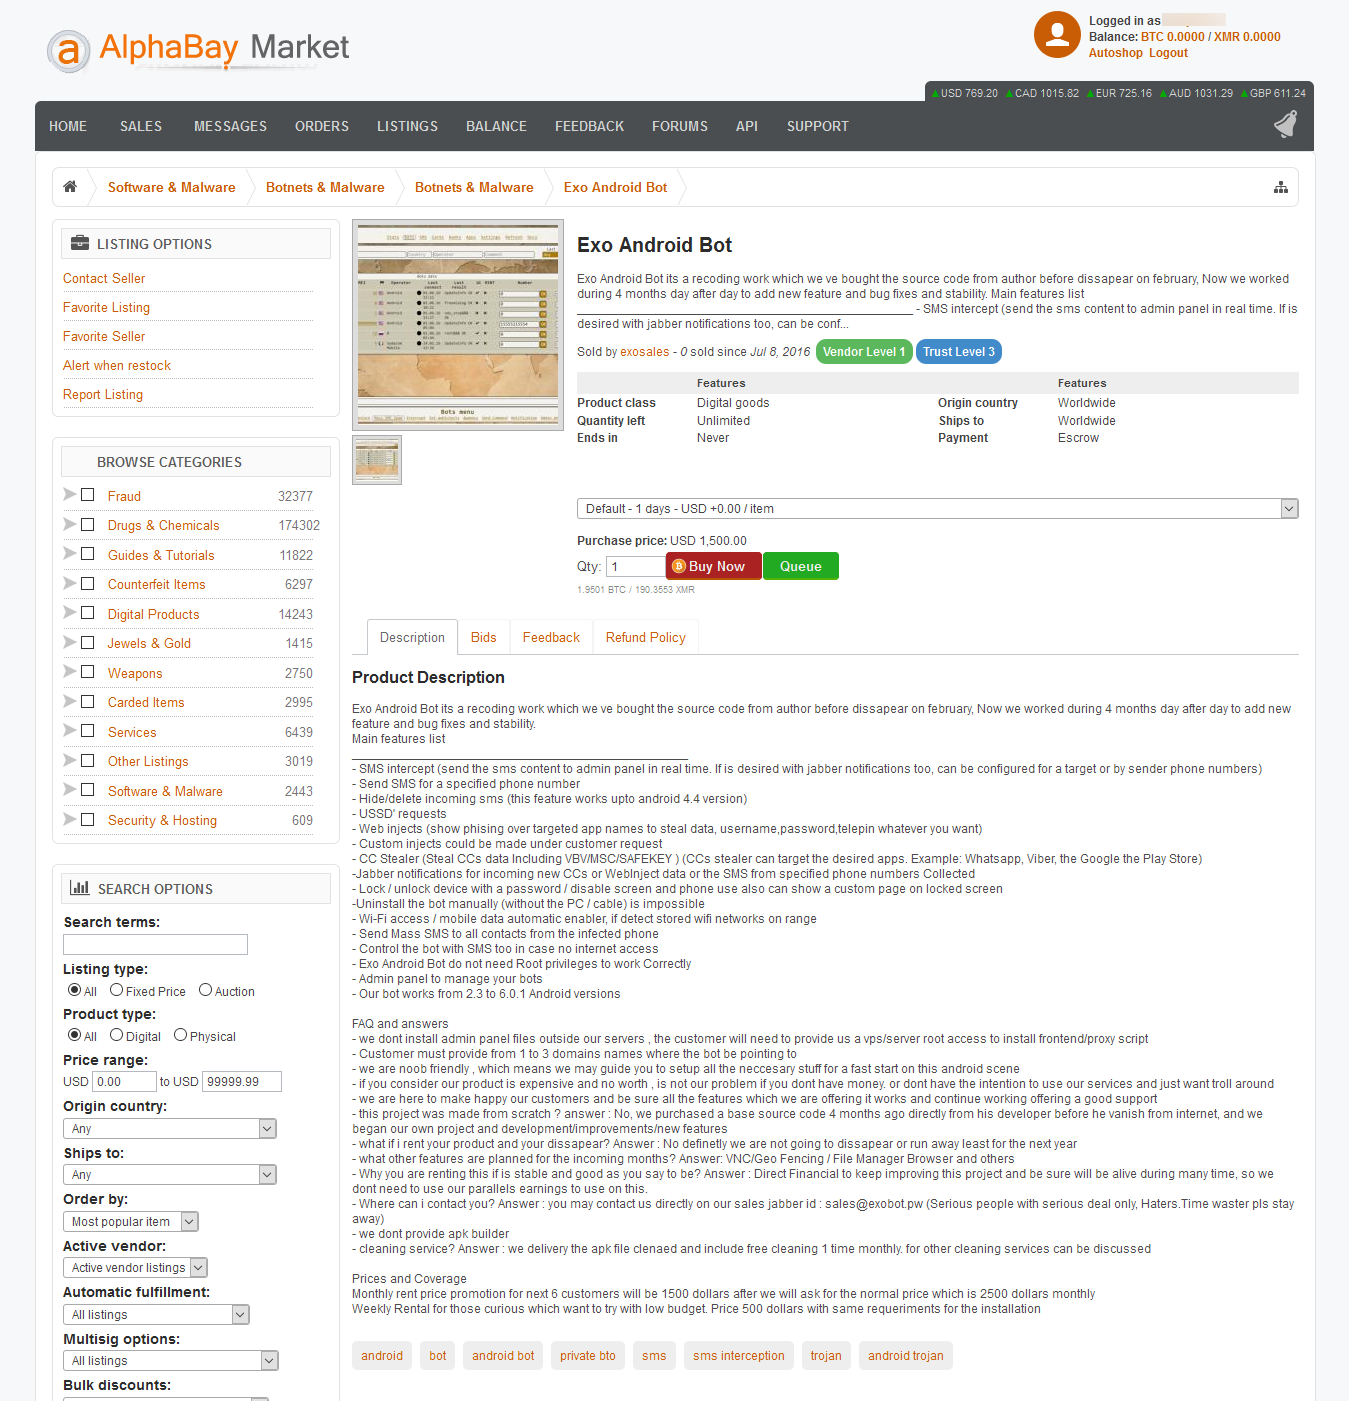Screen dimensions: 1349x1401
Task: Select Digital product type
Action: [117, 1035]
